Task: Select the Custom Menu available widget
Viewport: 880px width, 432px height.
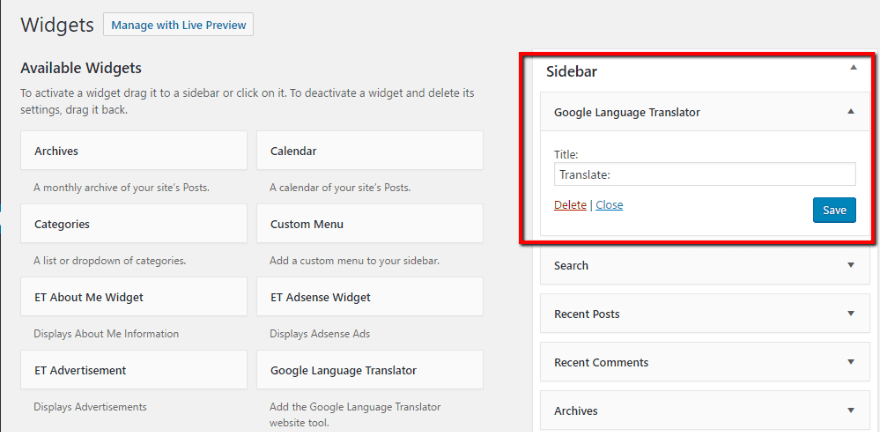Action: 369,224
